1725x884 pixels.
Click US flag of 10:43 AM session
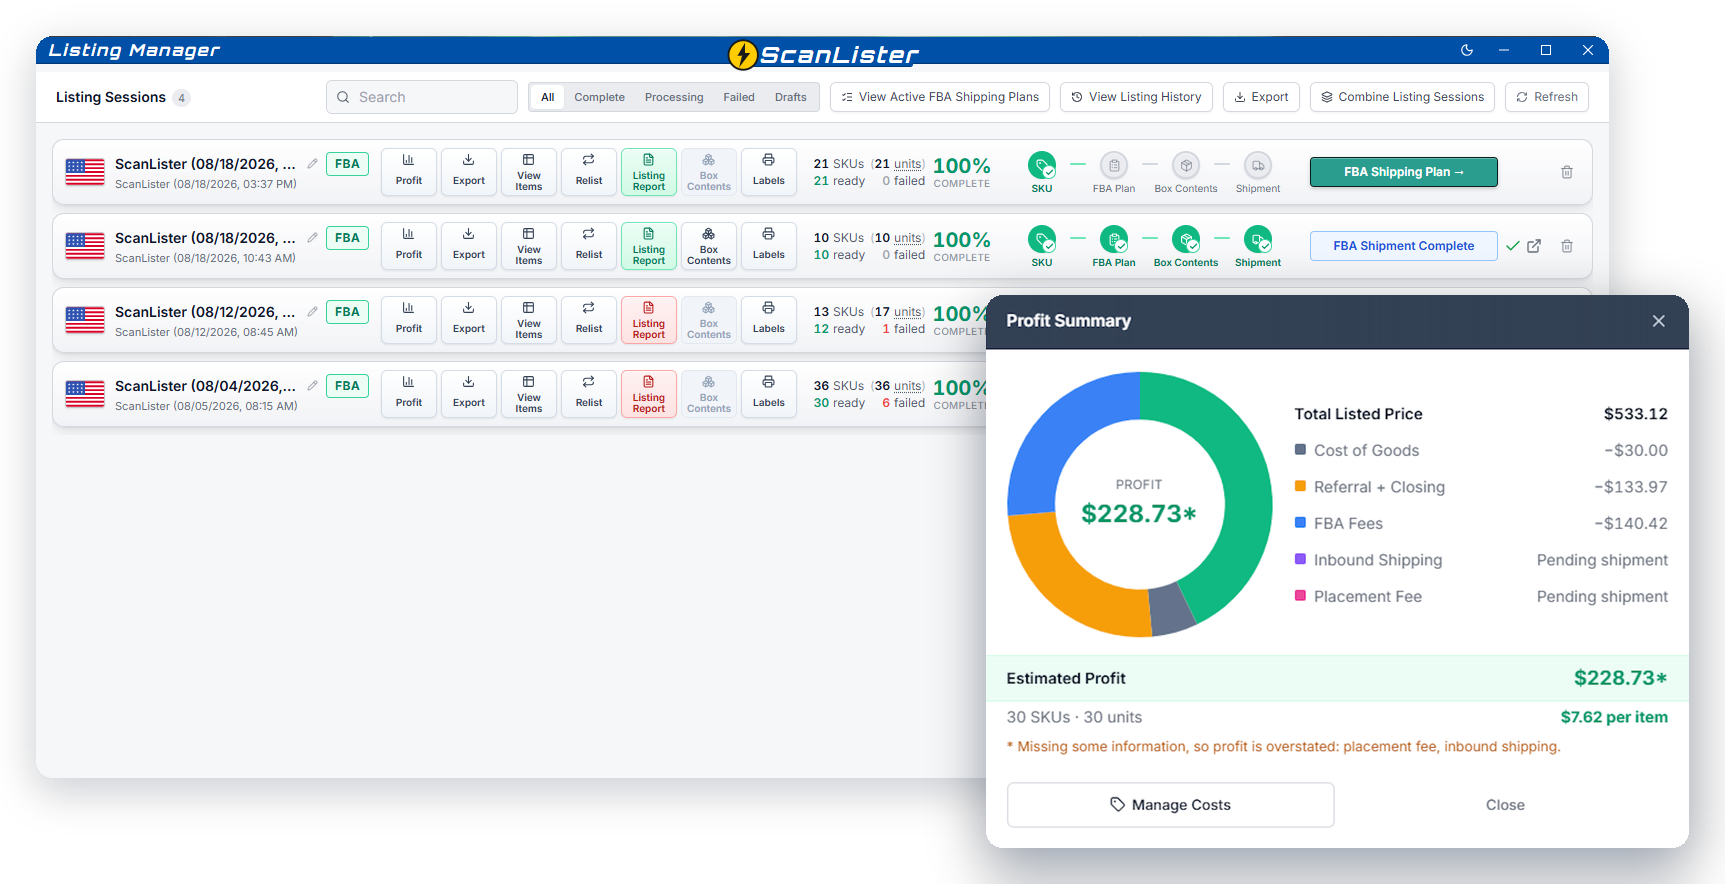[x=85, y=246]
